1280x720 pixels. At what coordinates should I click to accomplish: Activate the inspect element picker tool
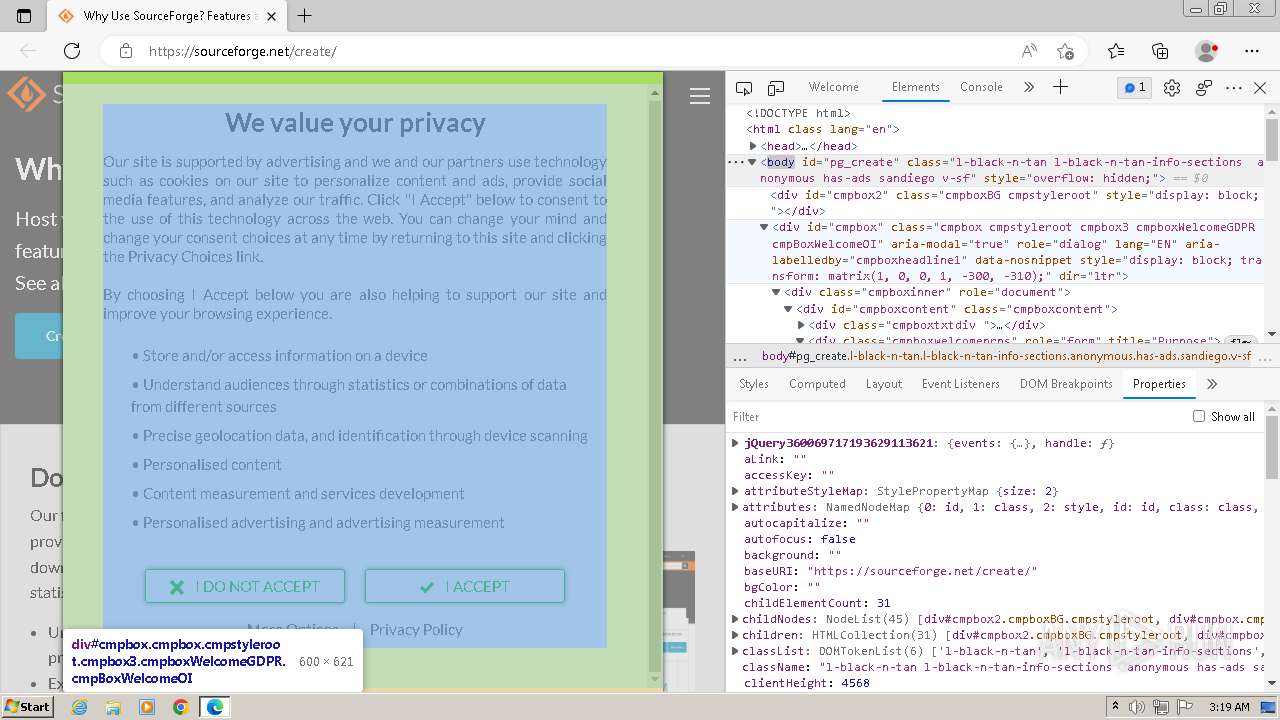744,88
